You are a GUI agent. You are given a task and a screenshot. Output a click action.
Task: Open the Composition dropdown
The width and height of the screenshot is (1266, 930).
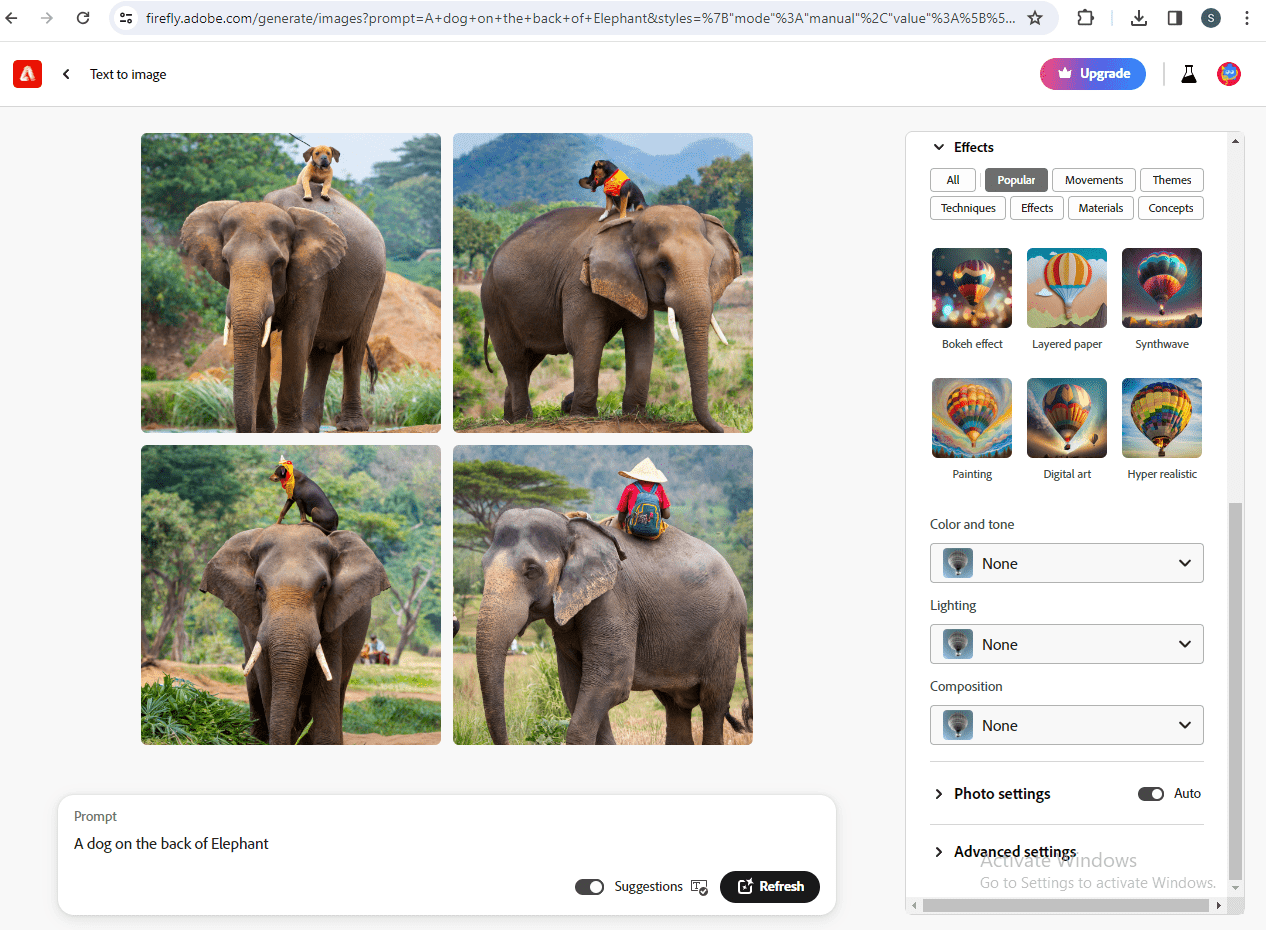point(1067,725)
